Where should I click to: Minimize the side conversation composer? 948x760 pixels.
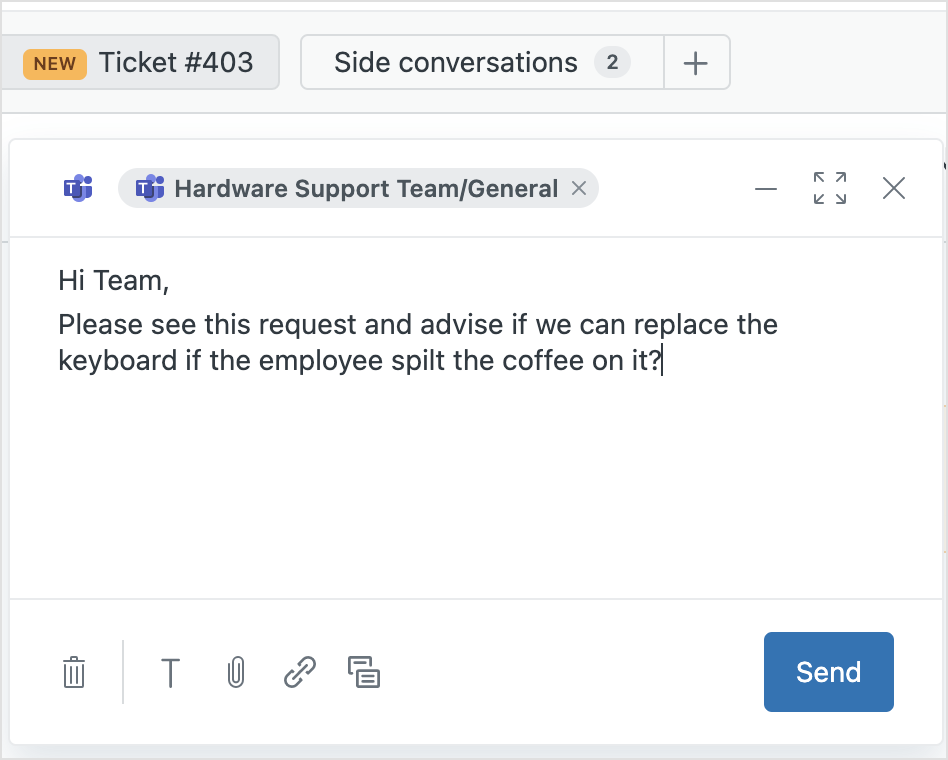click(766, 188)
